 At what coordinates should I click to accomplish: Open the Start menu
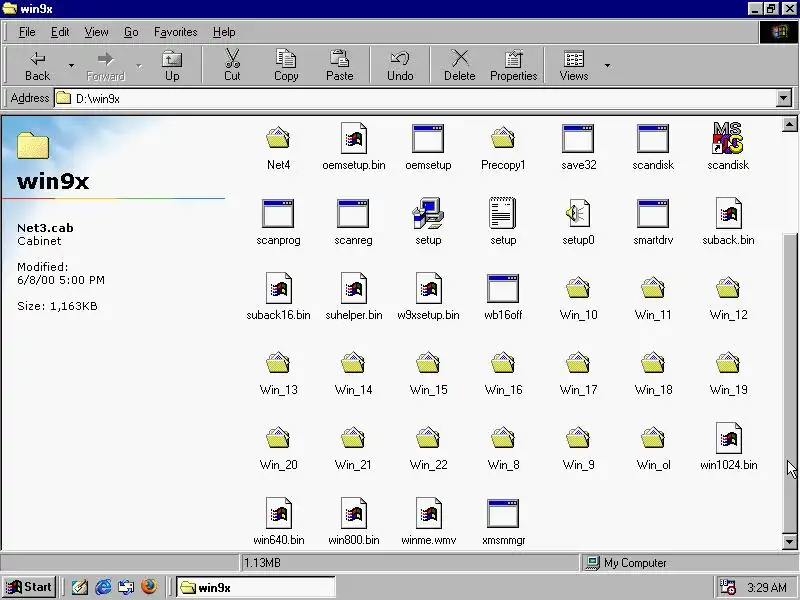click(30, 587)
